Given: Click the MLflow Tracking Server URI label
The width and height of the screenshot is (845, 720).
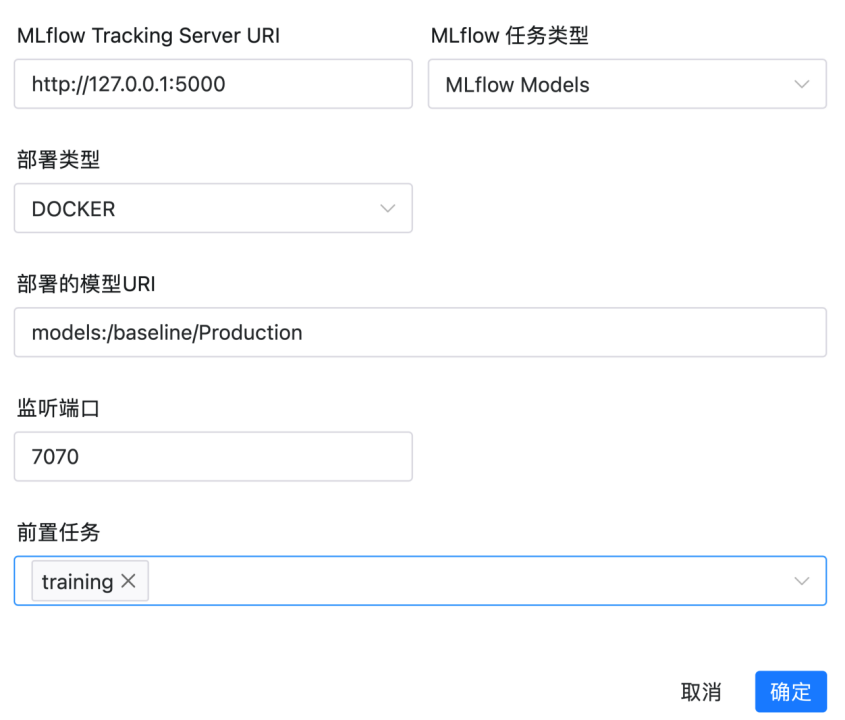Looking at the screenshot, I should pos(149,36).
